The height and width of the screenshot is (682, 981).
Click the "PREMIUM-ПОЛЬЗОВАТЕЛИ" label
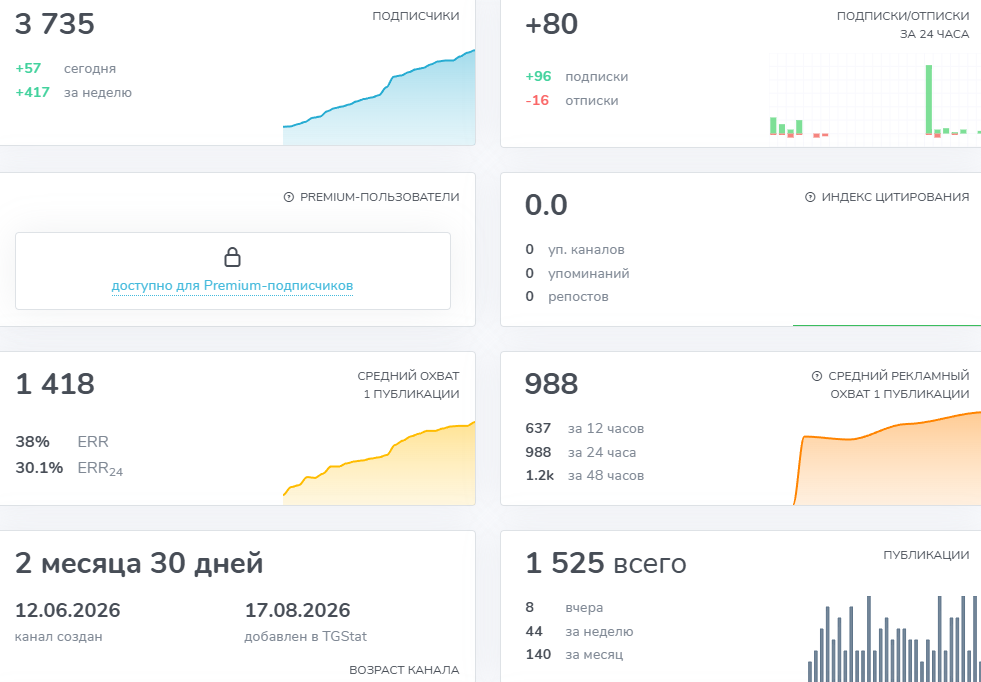point(380,197)
